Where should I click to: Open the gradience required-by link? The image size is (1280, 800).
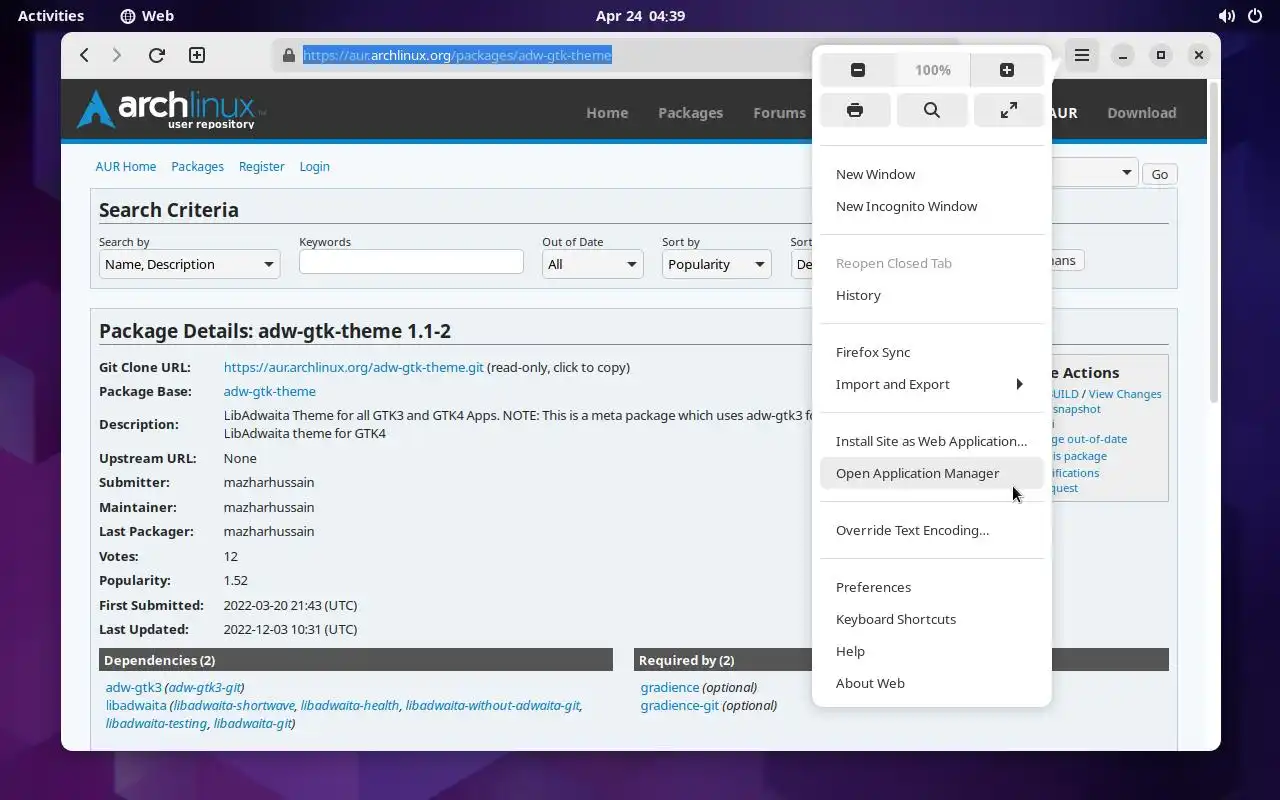point(669,687)
